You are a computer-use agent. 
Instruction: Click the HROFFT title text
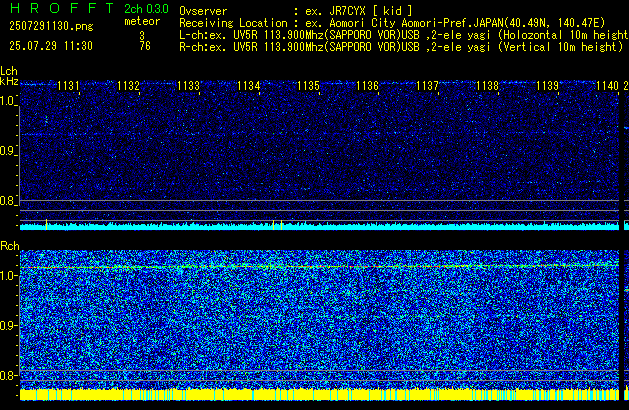click(61, 8)
